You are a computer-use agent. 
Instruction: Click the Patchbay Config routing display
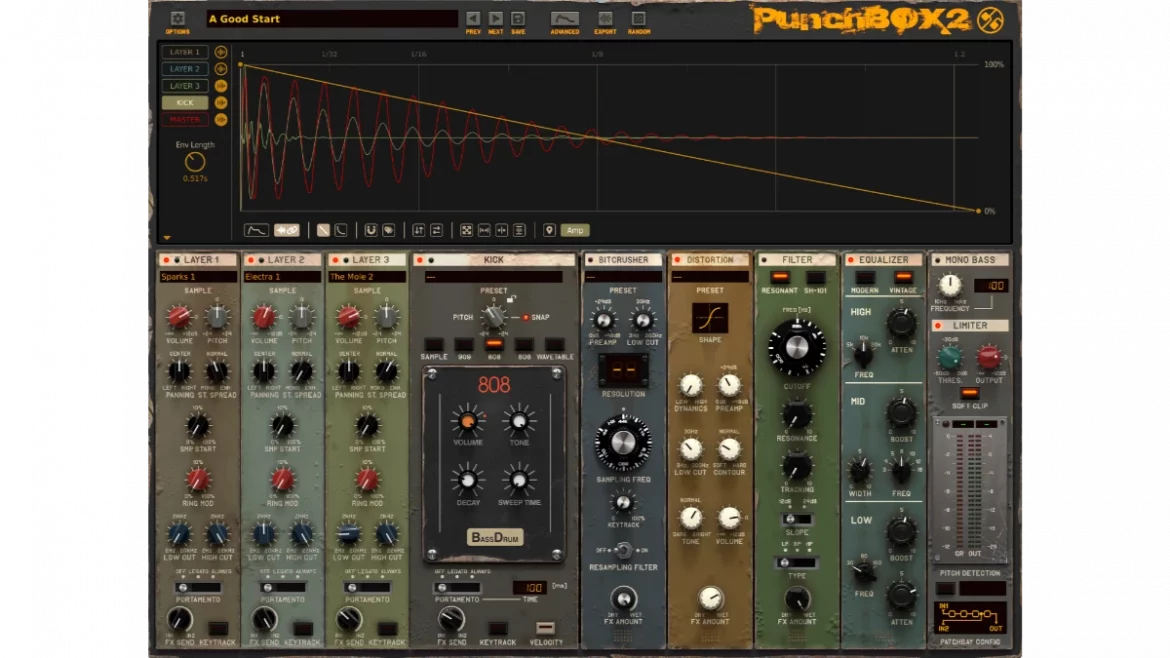click(x=970, y=618)
